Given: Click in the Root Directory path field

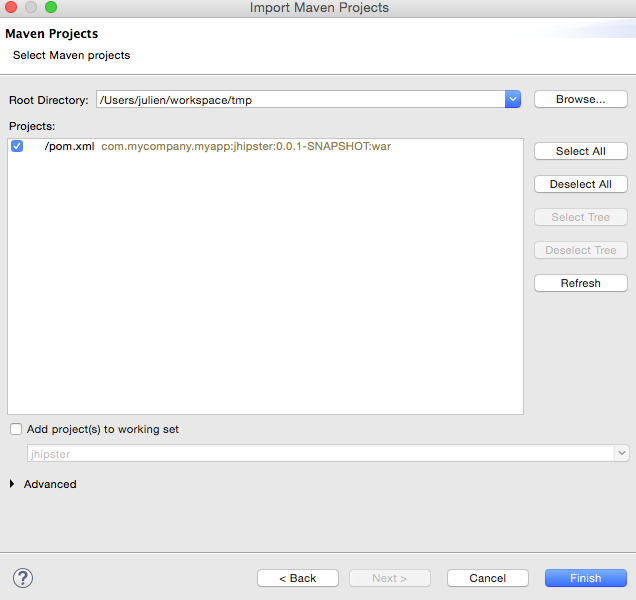Looking at the screenshot, I should (x=298, y=99).
